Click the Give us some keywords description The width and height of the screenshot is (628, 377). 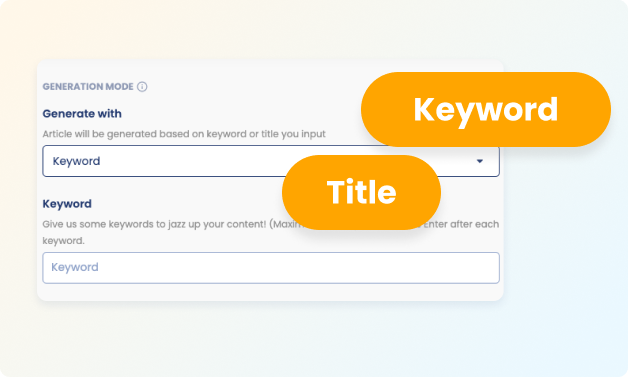pos(154,224)
